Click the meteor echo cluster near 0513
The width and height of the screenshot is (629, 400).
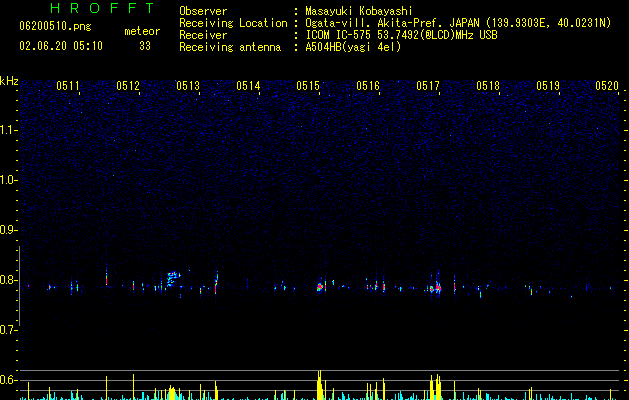pos(173,278)
